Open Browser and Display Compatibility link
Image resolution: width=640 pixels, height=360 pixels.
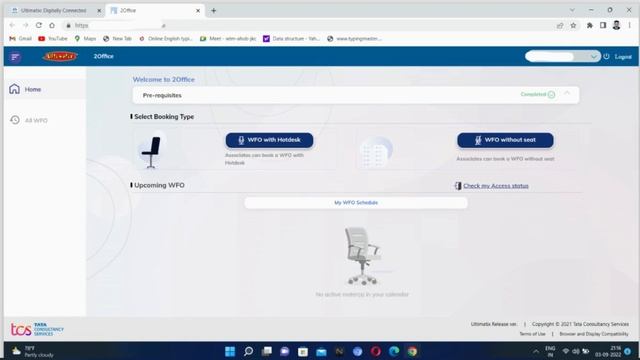click(x=594, y=334)
